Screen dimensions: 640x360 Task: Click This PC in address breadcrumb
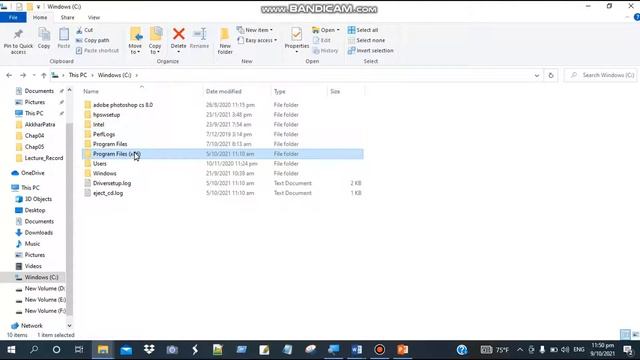[78, 76]
